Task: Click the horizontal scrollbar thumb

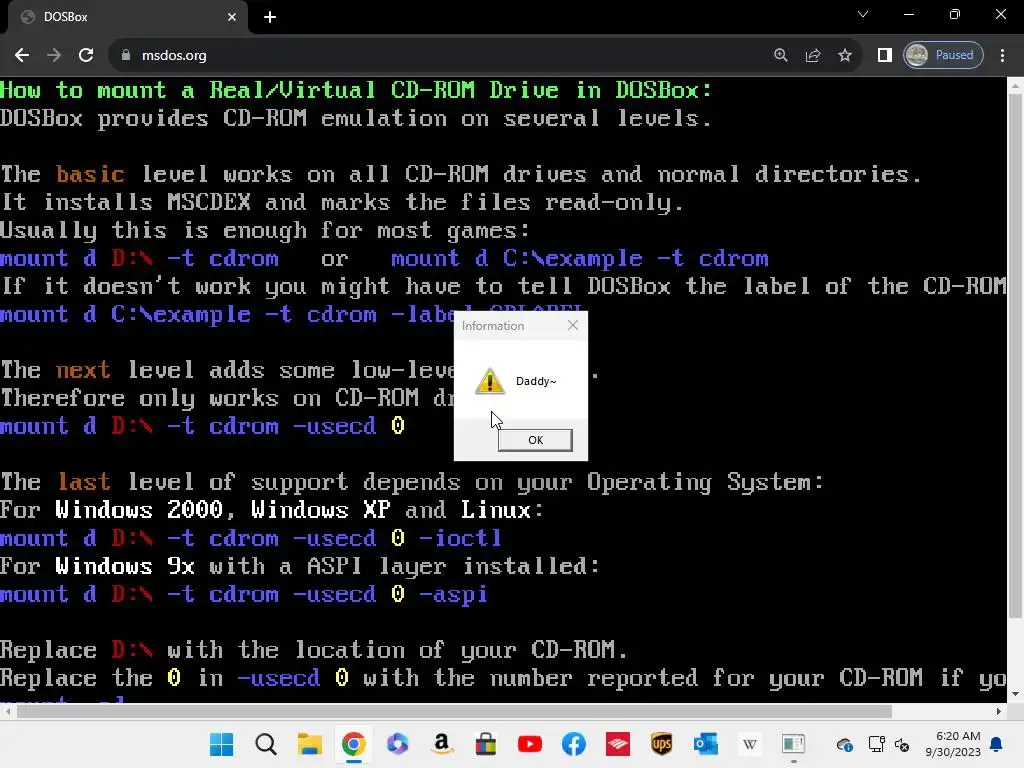Action: (454, 711)
